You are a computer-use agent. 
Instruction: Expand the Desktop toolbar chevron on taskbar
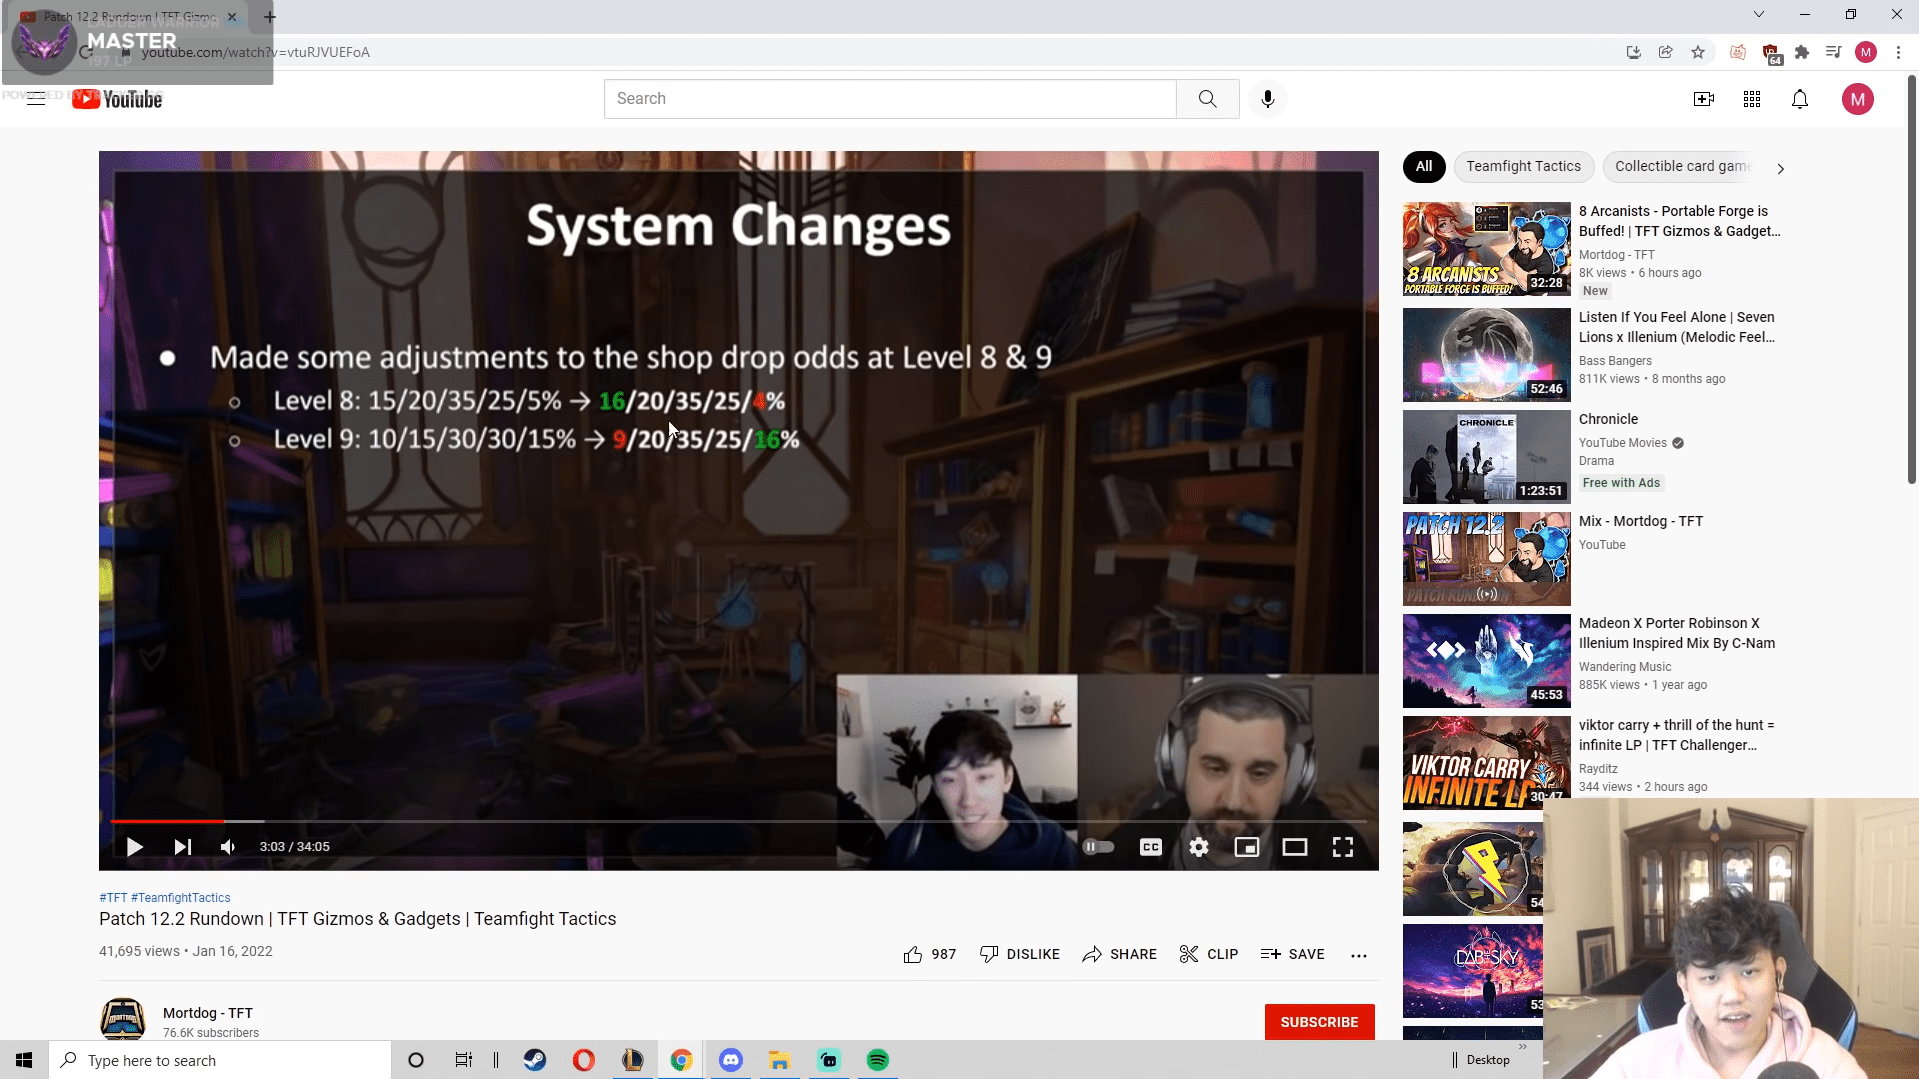click(1523, 1047)
